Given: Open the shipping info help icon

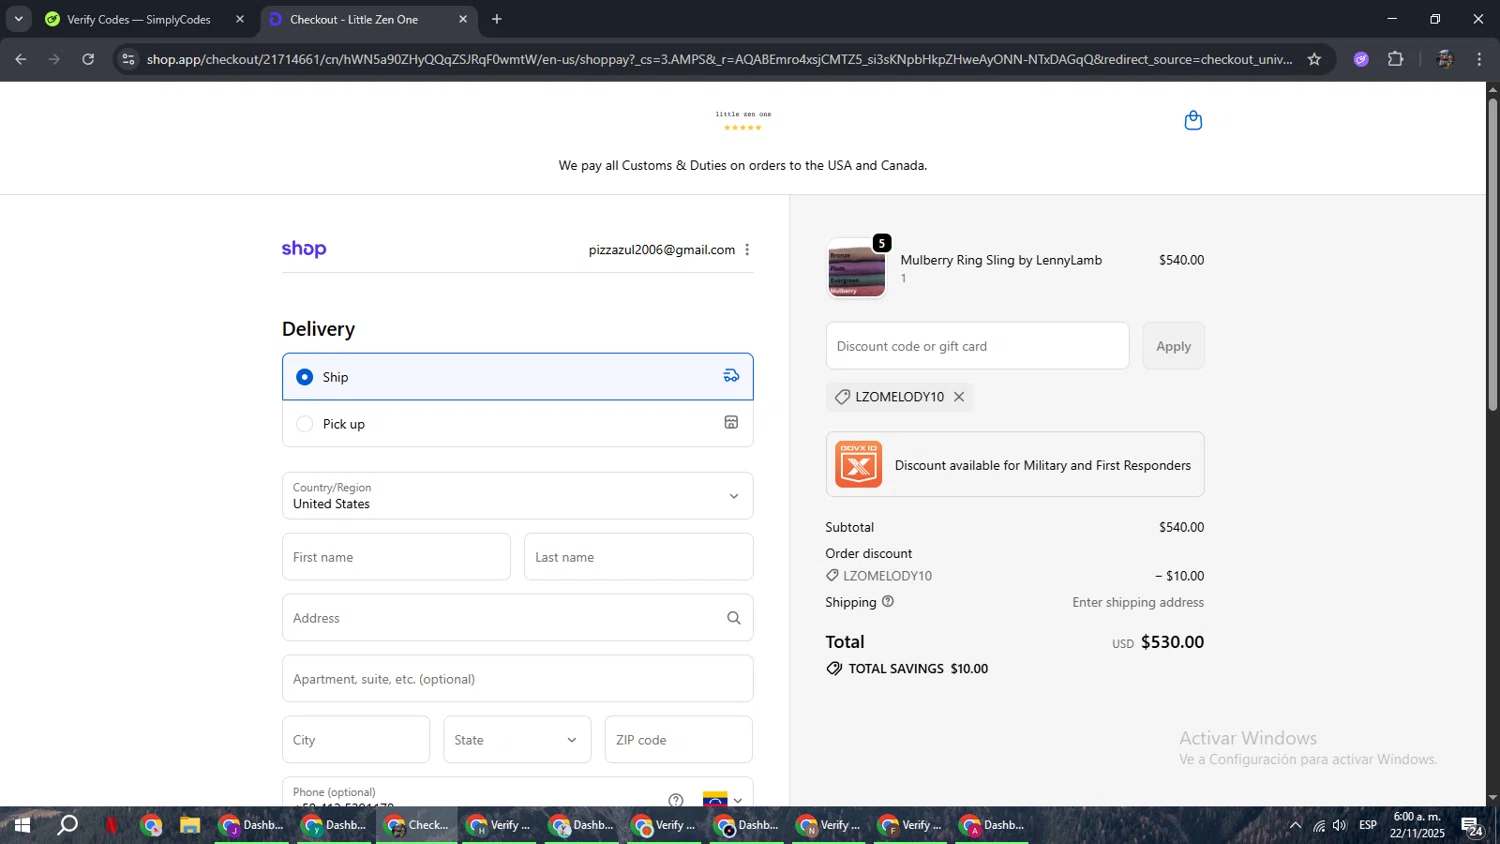Looking at the screenshot, I should 888,602.
